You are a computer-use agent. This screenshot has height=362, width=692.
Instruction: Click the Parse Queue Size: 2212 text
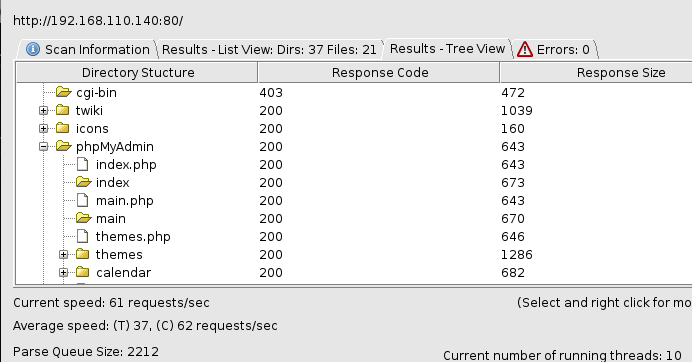(86, 352)
